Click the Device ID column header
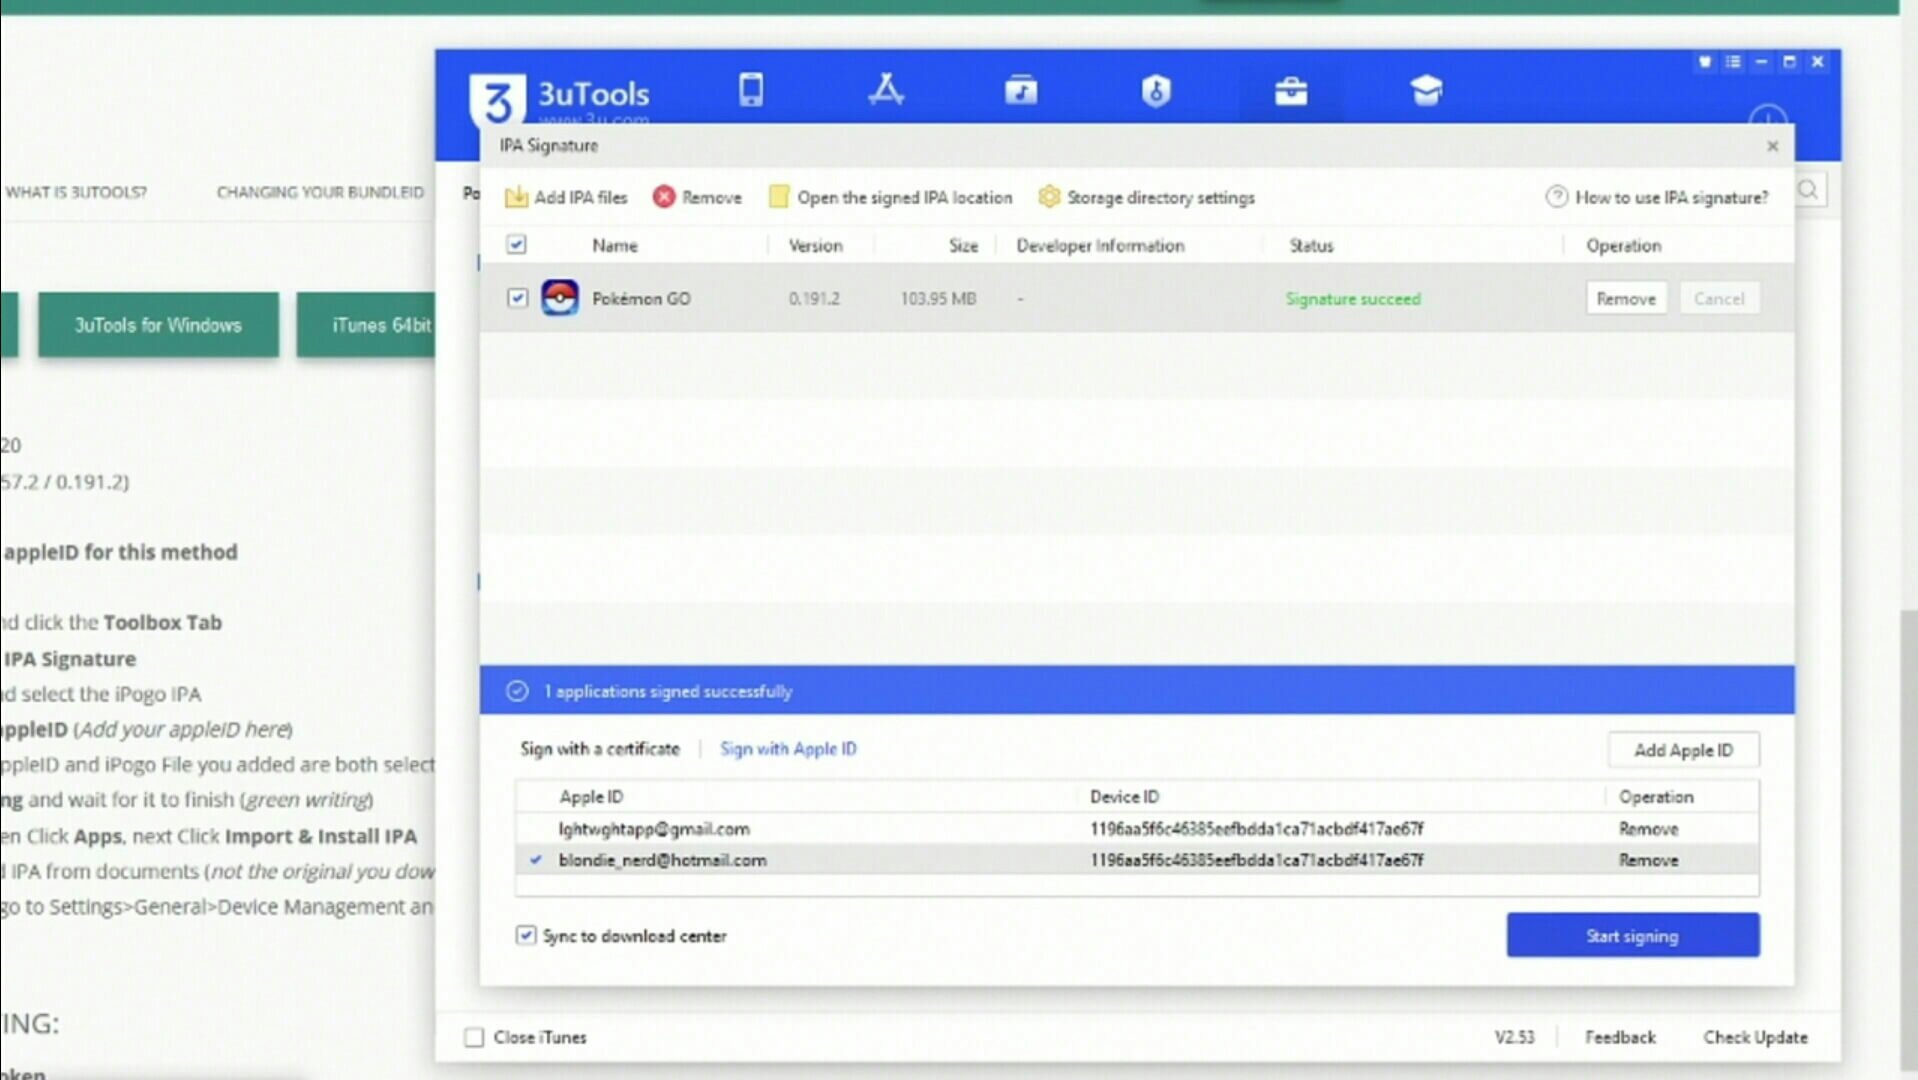1918x1080 pixels. pyautogui.click(x=1124, y=797)
